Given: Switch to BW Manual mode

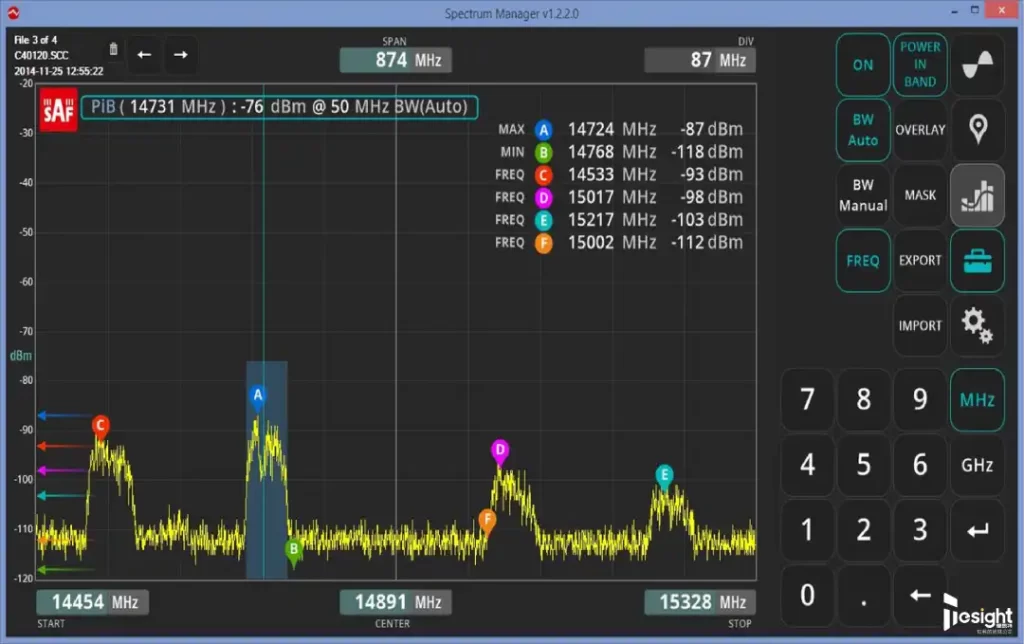Looking at the screenshot, I should tap(863, 195).
